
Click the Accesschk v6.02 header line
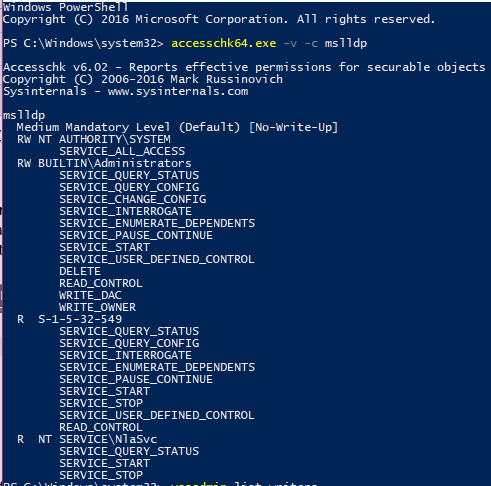pyautogui.click(x=244, y=67)
